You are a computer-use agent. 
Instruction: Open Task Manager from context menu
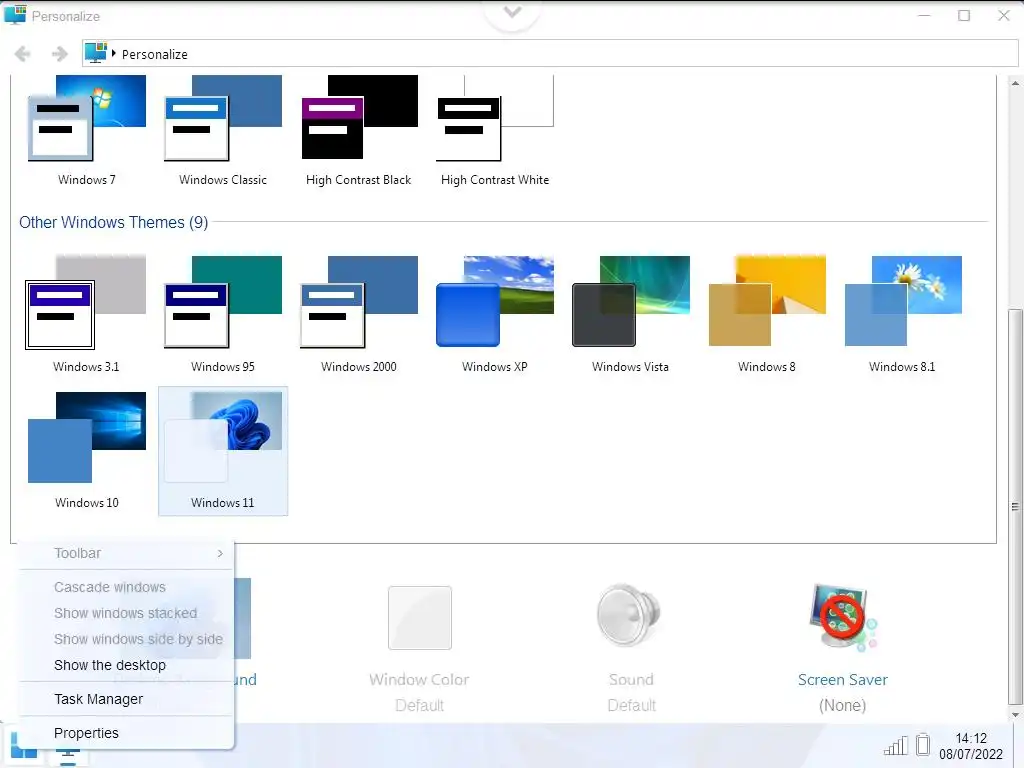(x=126, y=699)
